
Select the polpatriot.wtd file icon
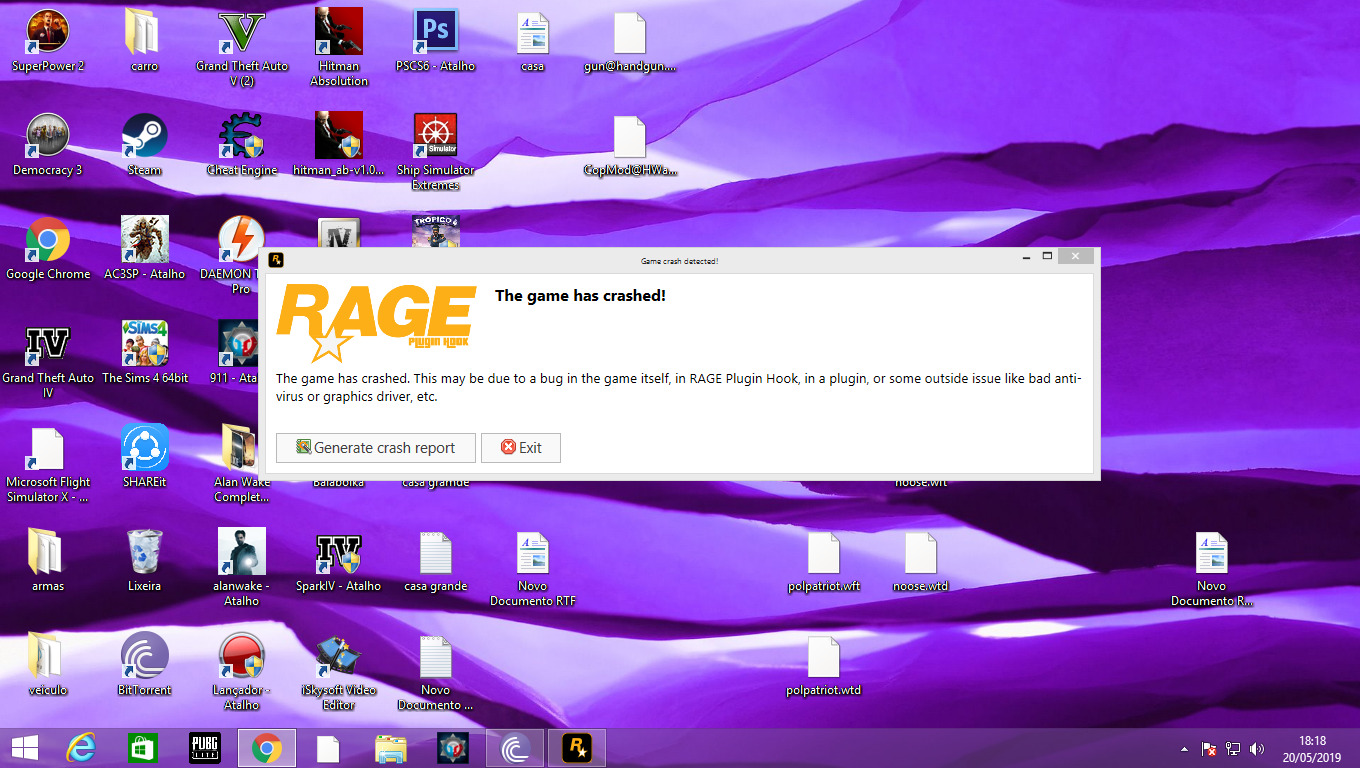[x=824, y=666]
